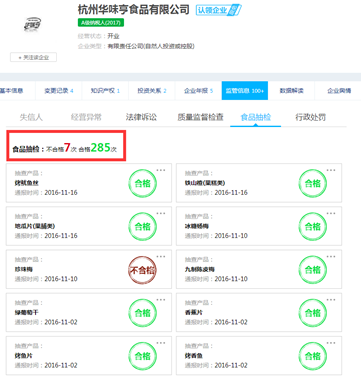This screenshot has height=381, width=361.
Task: Switch to the 失信人 sub-tab
Action: (x=31, y=117)
